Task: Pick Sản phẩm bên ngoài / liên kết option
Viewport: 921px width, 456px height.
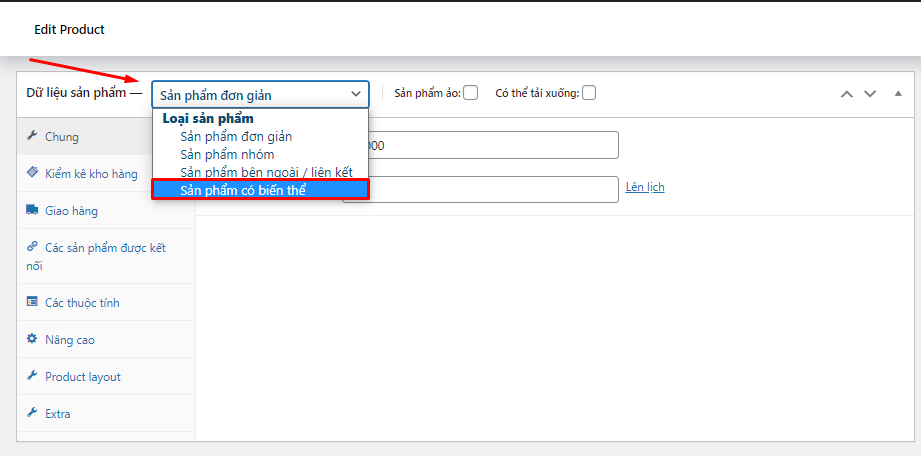Action: (x=266, y=172)
